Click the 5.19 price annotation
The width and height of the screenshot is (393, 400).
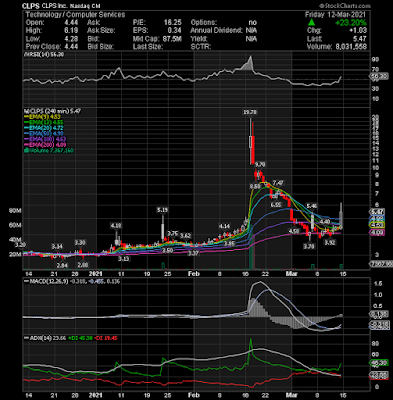(x=162, y=210)
